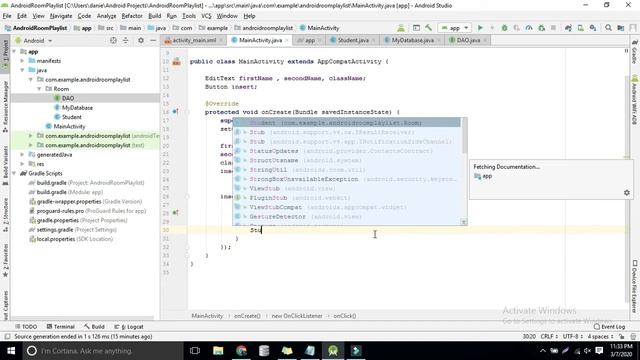Switch to DAO.java editor tab
Image resolution: width=640 pixels, height=360 pixels.
[x=468, y=40]
